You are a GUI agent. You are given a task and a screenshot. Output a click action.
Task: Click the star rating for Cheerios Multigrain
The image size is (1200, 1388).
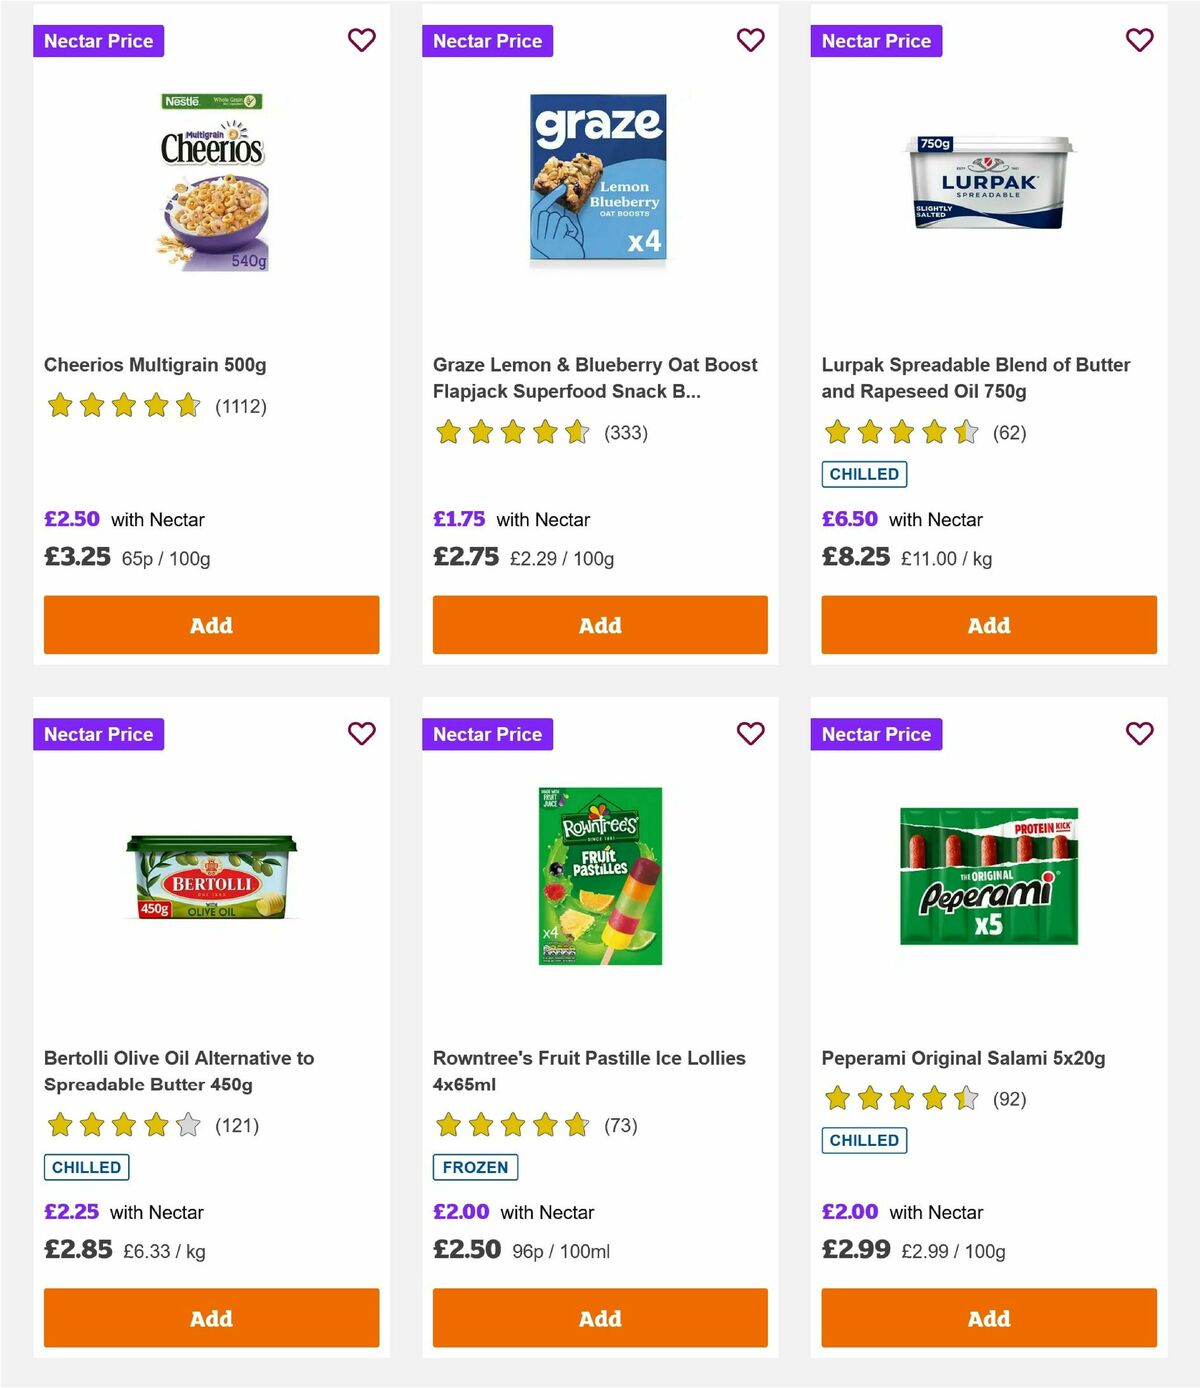click(x=123, y=406)
